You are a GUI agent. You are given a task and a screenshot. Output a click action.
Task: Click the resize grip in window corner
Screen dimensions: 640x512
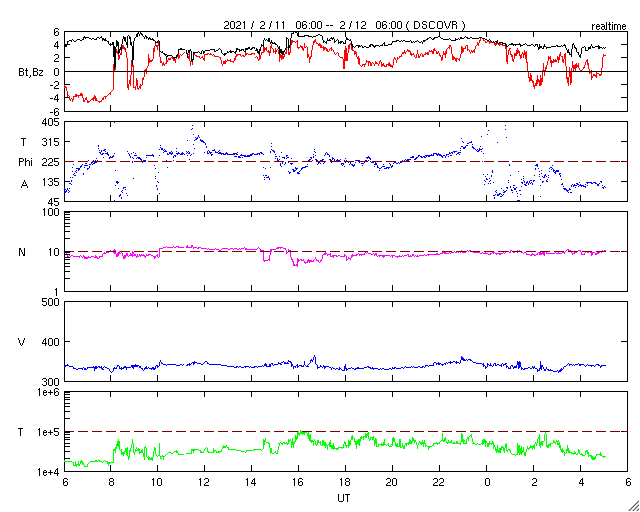tap(633, 506)
